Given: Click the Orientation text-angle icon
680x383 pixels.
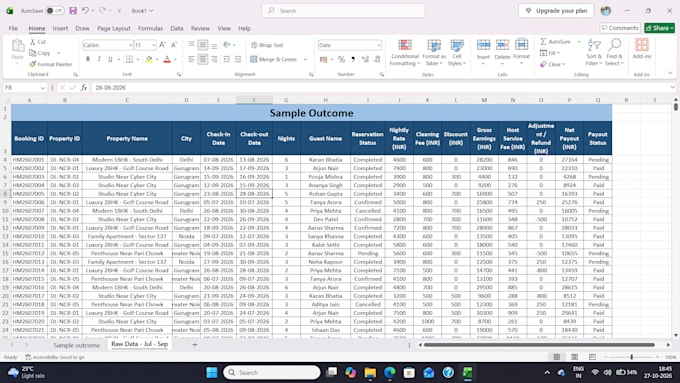Looking at the screenshot, I should coord(227,45).
